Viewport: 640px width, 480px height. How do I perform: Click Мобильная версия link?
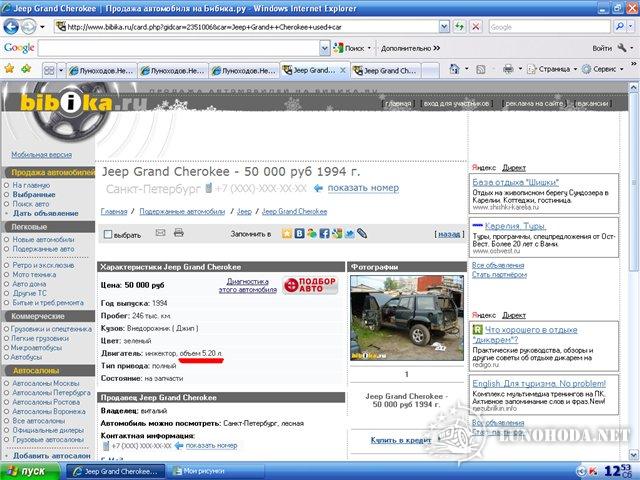pyautogui.click(x=42, y=155)
